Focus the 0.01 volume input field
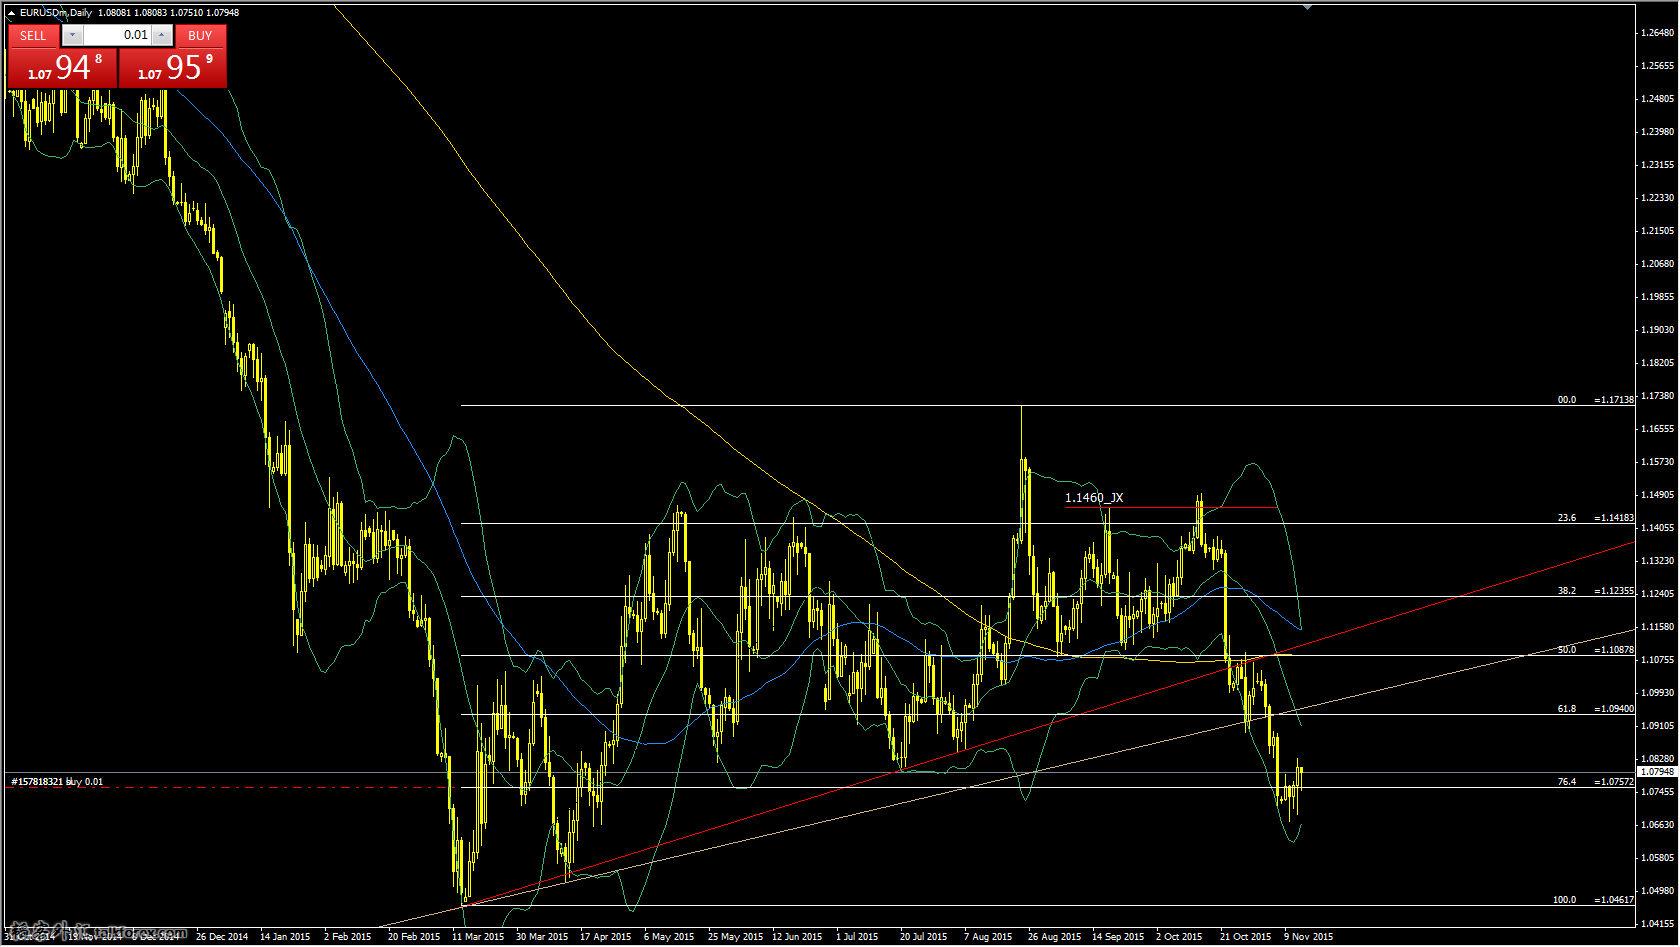The height and width of the screenshot is (947, 1680). pos(117,35)
